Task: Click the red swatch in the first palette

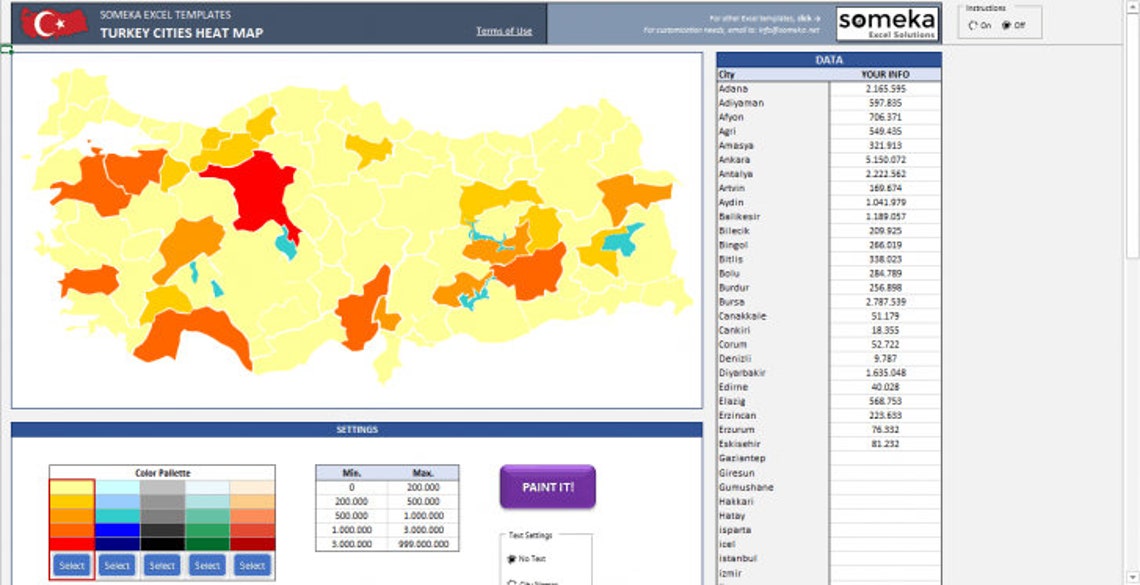Action: point(72,543)
